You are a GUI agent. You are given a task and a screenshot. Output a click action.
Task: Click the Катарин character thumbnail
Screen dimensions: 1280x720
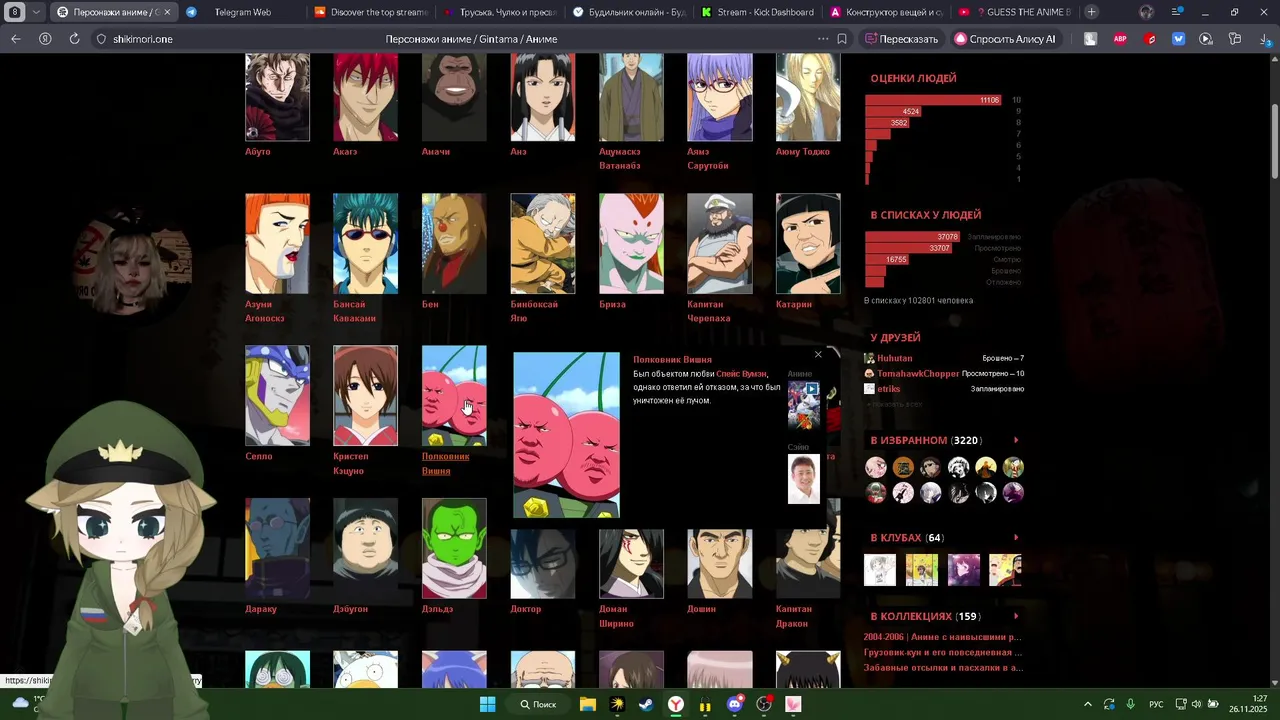pos(808,243)
